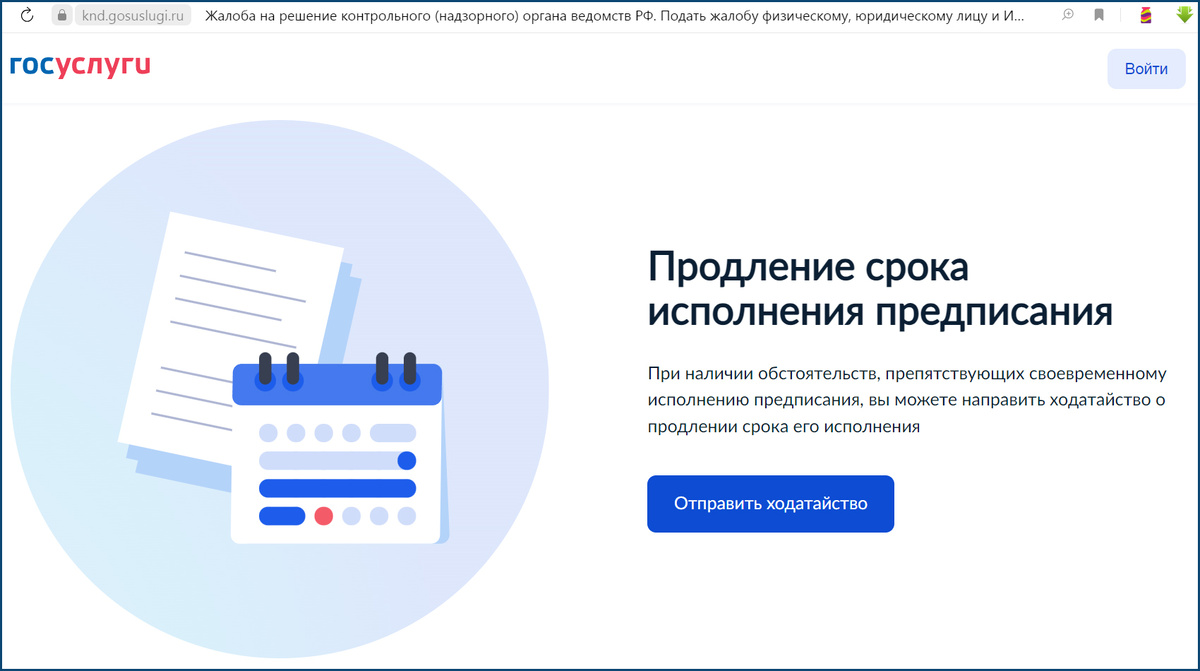Image resolution: width=1200 pixels, height=671 pixels.
Task: Click the white paper sheets in the illustration
Action: 230,280
